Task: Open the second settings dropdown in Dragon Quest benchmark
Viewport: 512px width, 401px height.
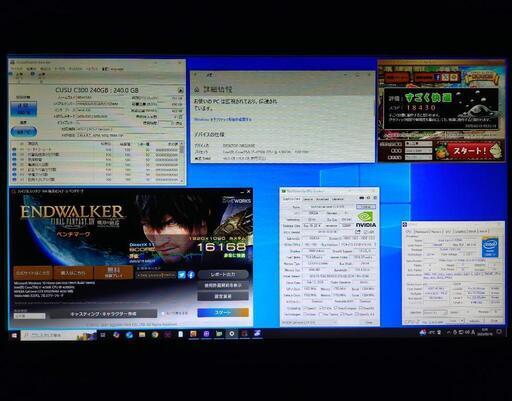Action: (419, 150)
